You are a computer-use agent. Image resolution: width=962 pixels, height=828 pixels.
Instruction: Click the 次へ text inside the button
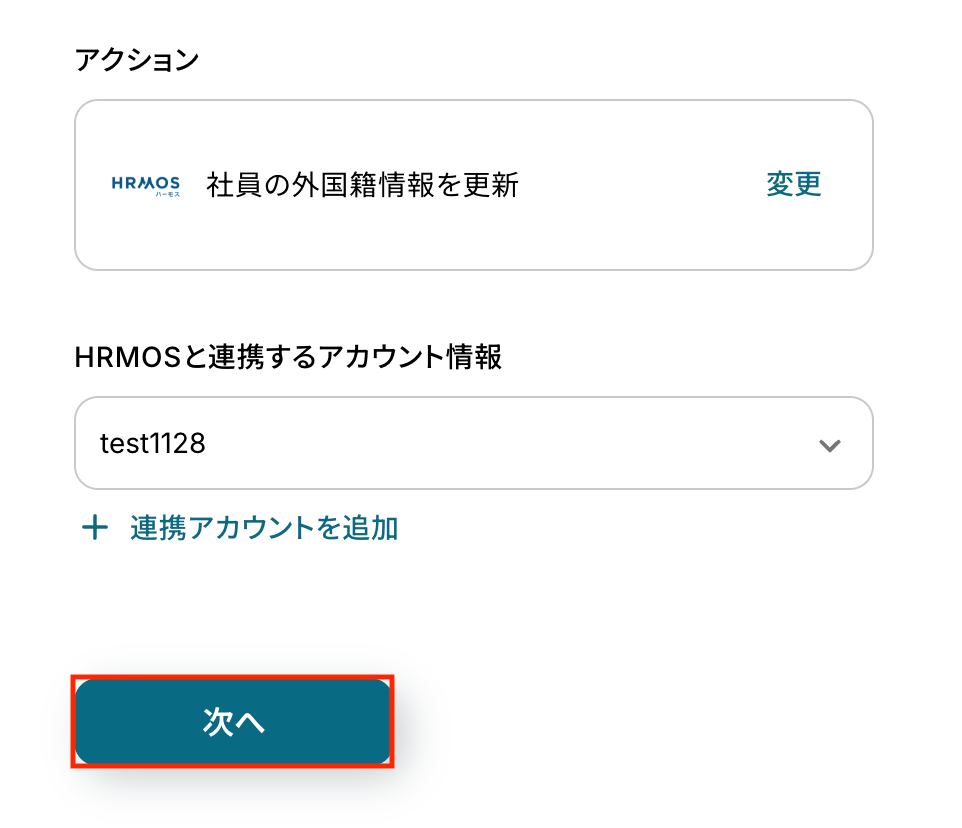[x=233, y=723]
